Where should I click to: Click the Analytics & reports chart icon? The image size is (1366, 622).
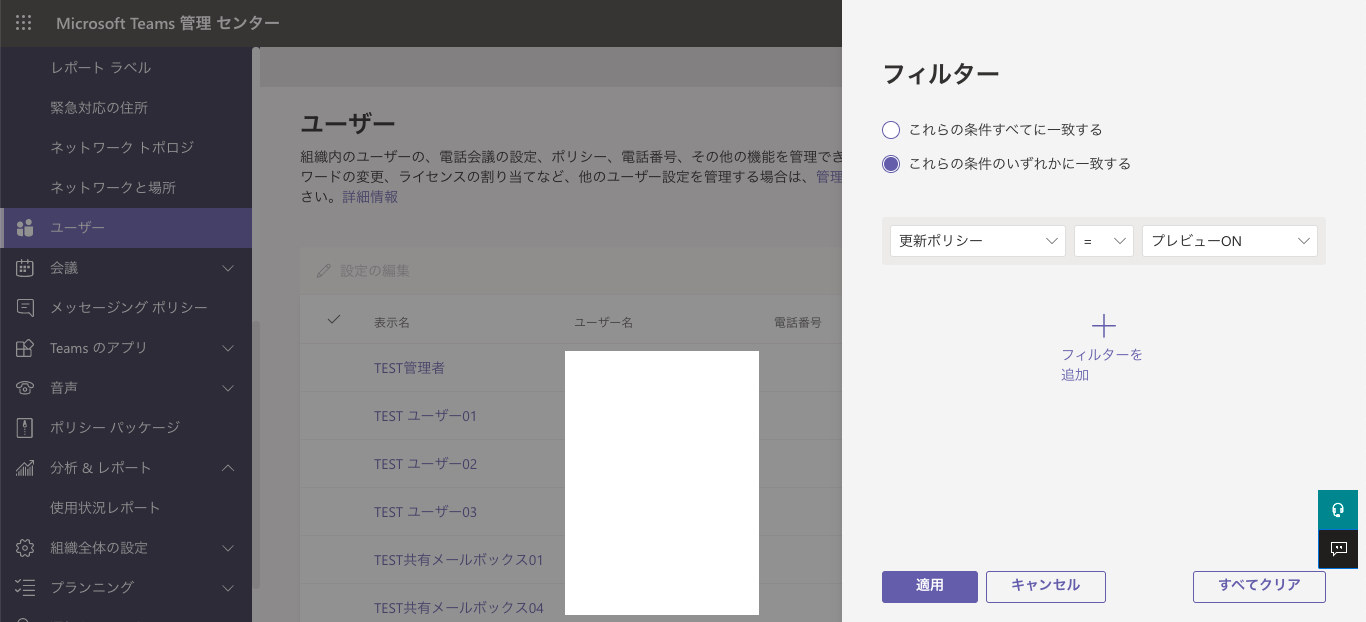pos(26,468)
